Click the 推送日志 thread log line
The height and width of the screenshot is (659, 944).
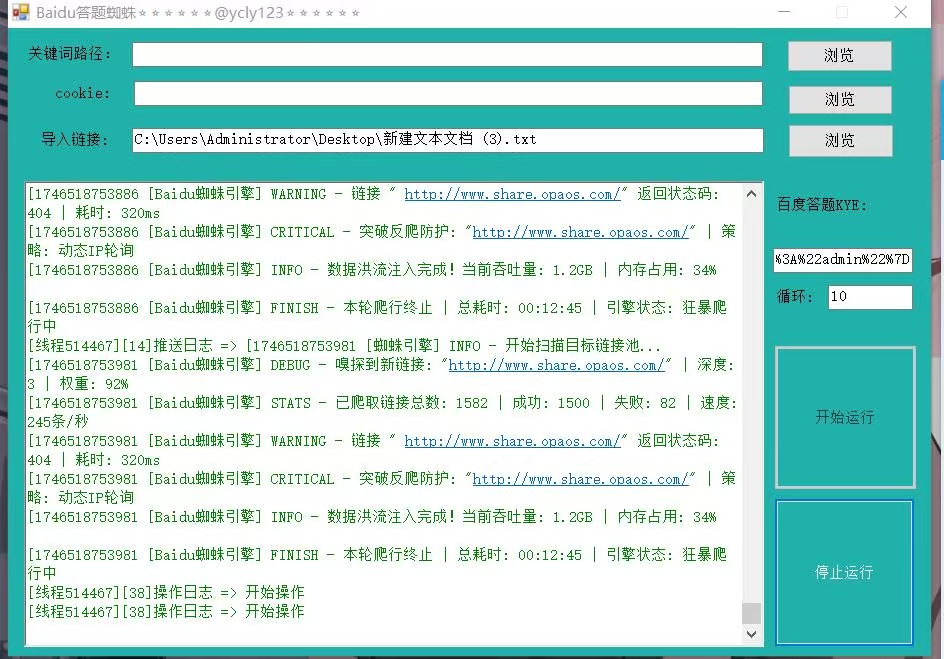coord(344,345)
